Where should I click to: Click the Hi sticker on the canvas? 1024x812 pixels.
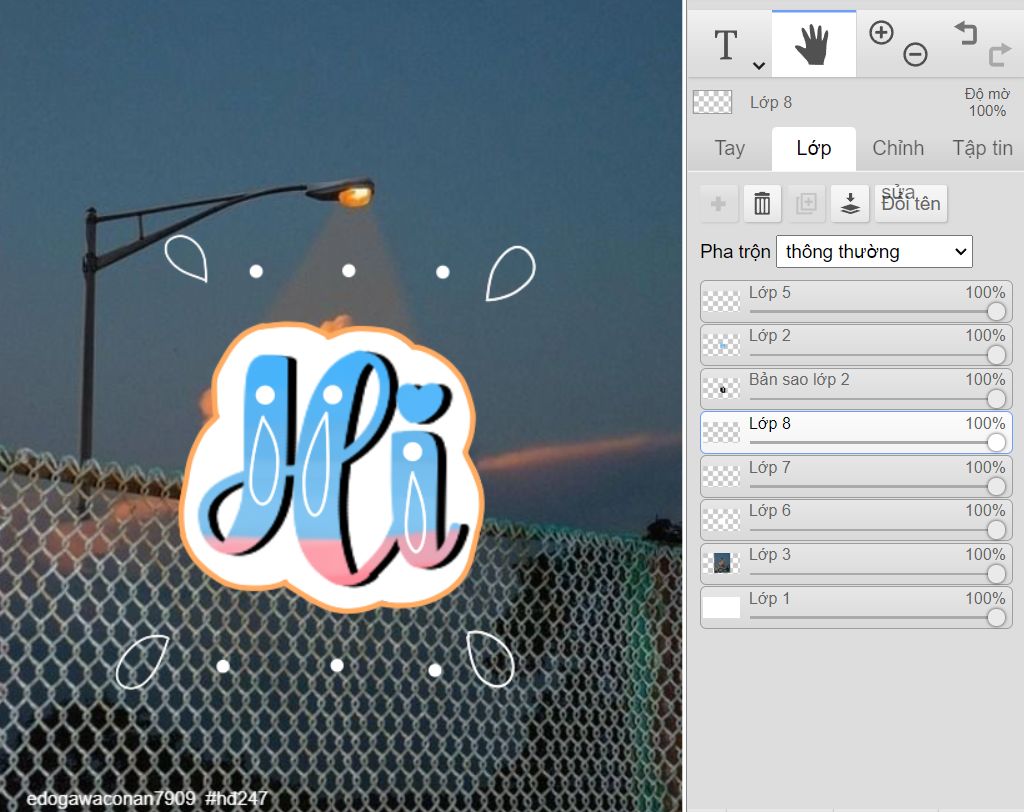332,466
